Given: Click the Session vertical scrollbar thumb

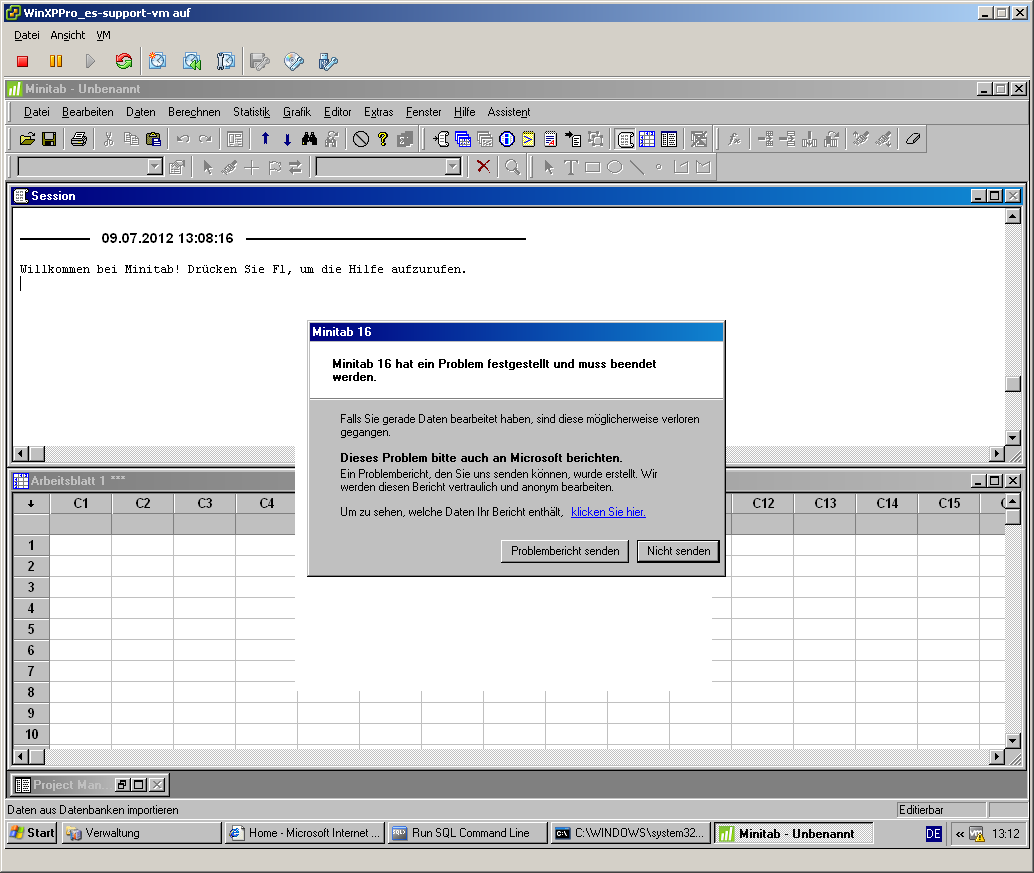Looking at the screenshot, I should point(1013,384).
